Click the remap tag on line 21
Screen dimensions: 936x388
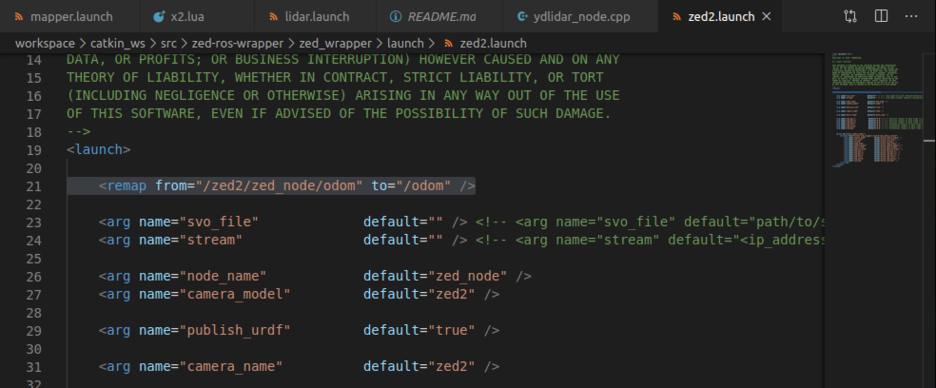[x=127, y=186]
